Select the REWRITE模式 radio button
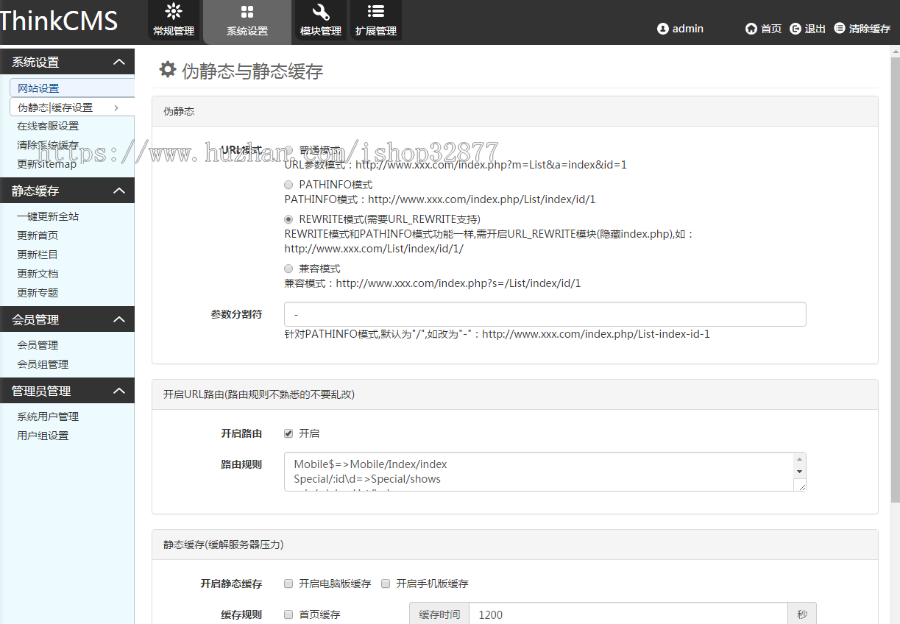The width and height of the screenshot is (900, 624). coord(289,219)
